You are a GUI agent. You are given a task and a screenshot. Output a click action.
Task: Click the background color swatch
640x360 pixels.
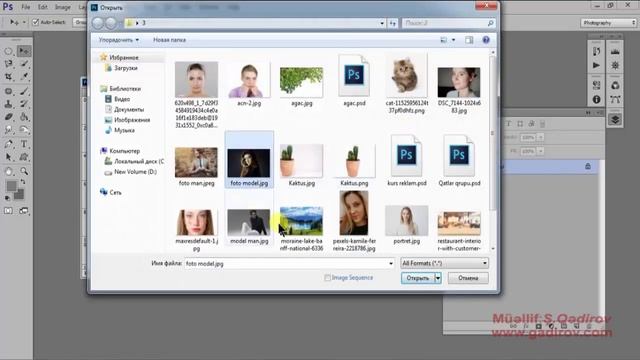click(19, 195)
